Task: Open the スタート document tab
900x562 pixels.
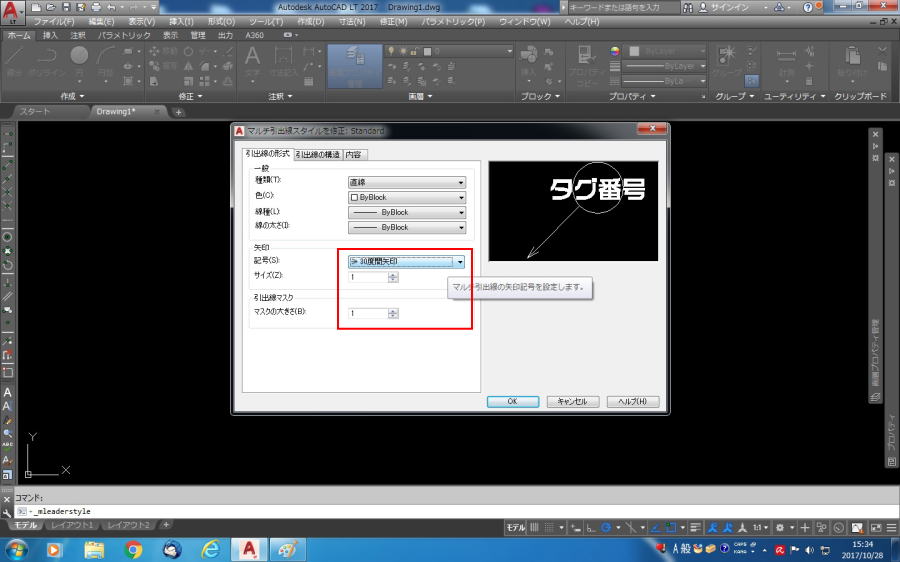Action: 36,111
